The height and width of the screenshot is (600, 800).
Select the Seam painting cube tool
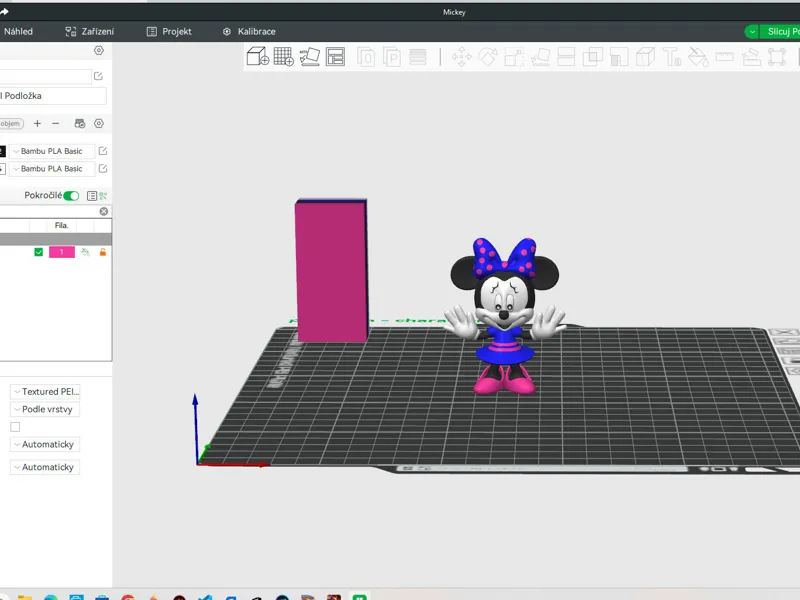[x=645, y=57]
